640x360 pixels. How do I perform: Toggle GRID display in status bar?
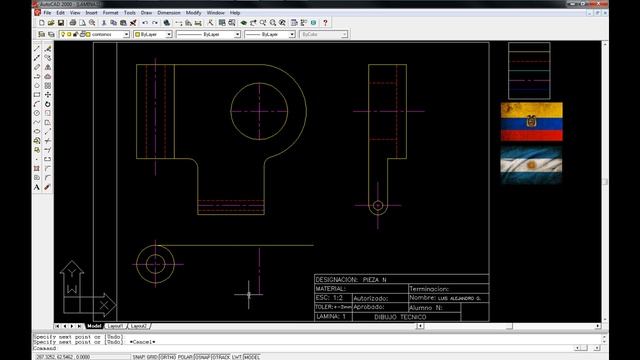click(152, 357)
